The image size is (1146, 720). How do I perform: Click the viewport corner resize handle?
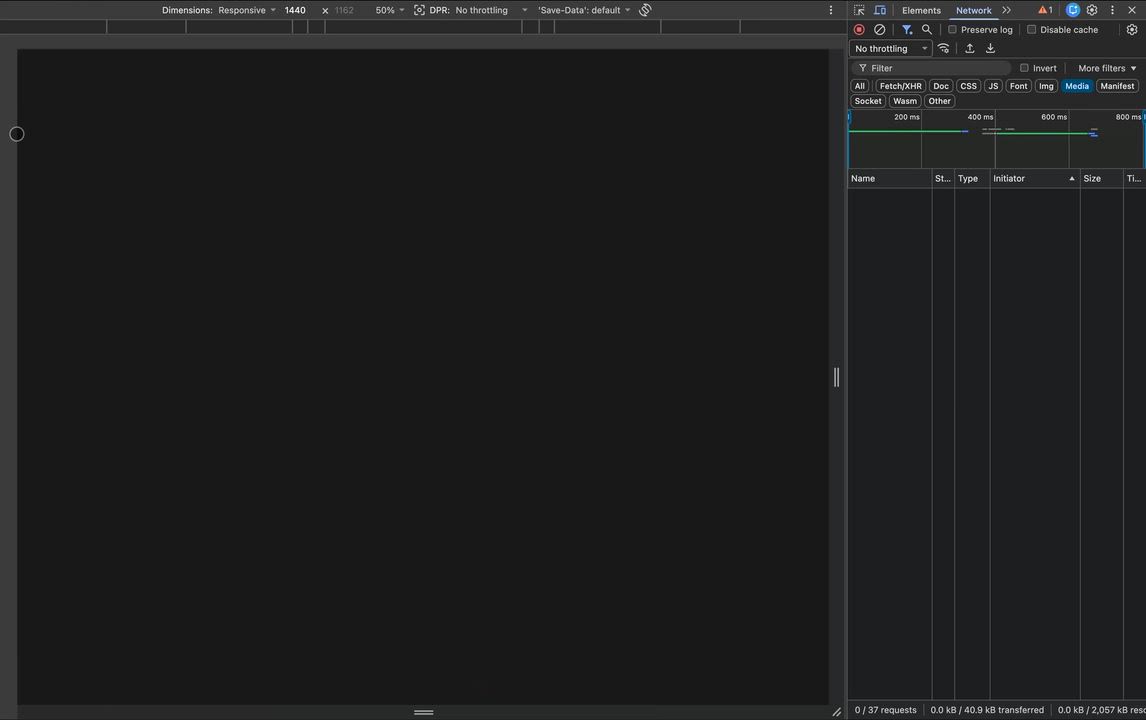coord(836,712)
